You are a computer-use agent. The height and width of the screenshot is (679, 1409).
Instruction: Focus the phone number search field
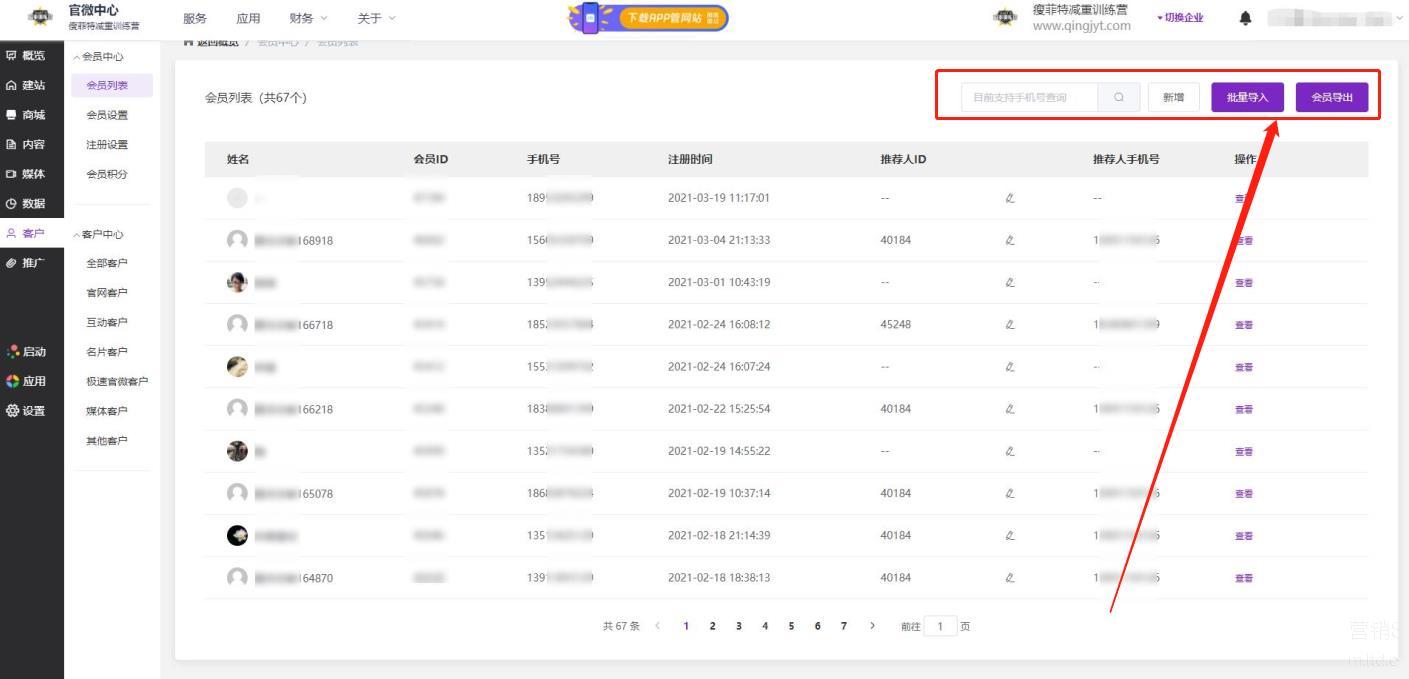coord(1029,97)
